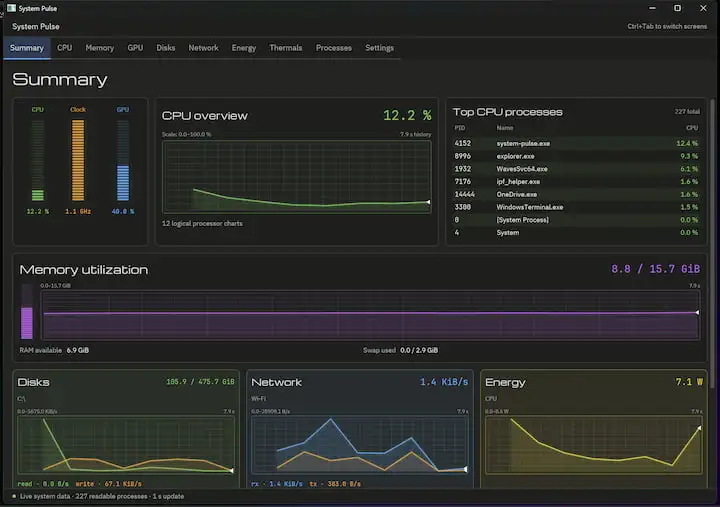The width and height of the screenshot is (720, 507).
Task: Click the PID column header
Action: pos(460,128)
